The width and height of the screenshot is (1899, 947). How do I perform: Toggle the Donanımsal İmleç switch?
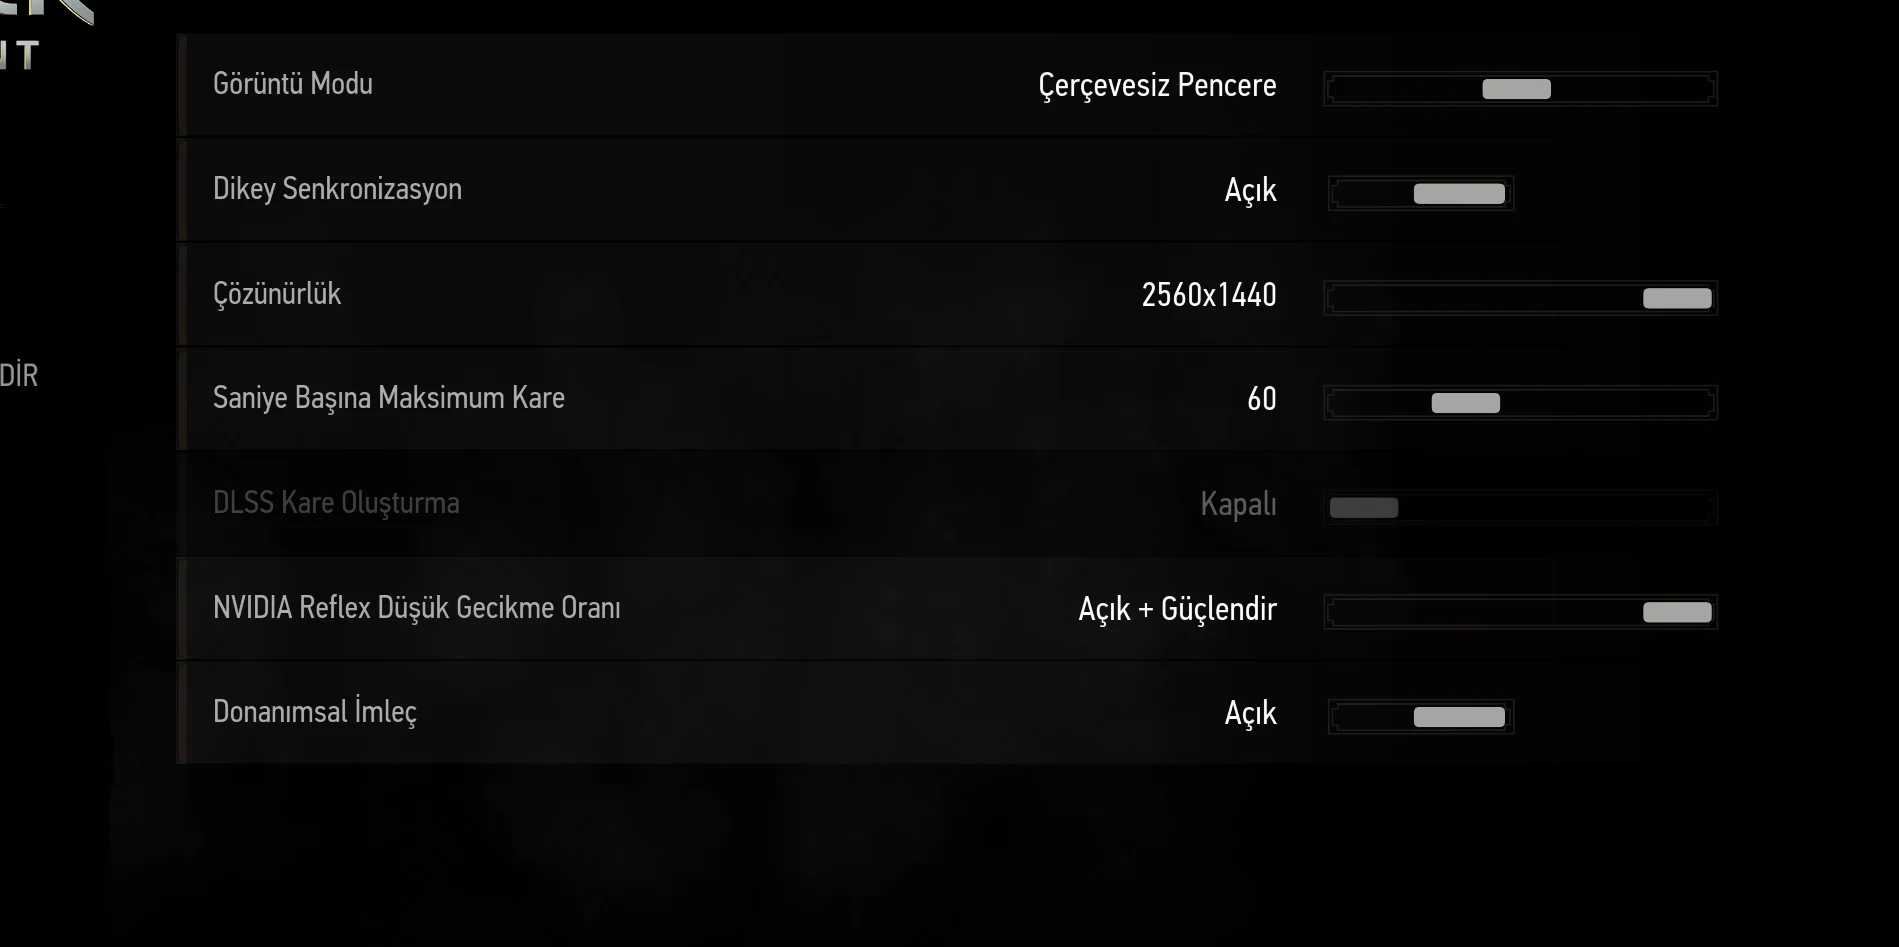(x=1421, y=717)
